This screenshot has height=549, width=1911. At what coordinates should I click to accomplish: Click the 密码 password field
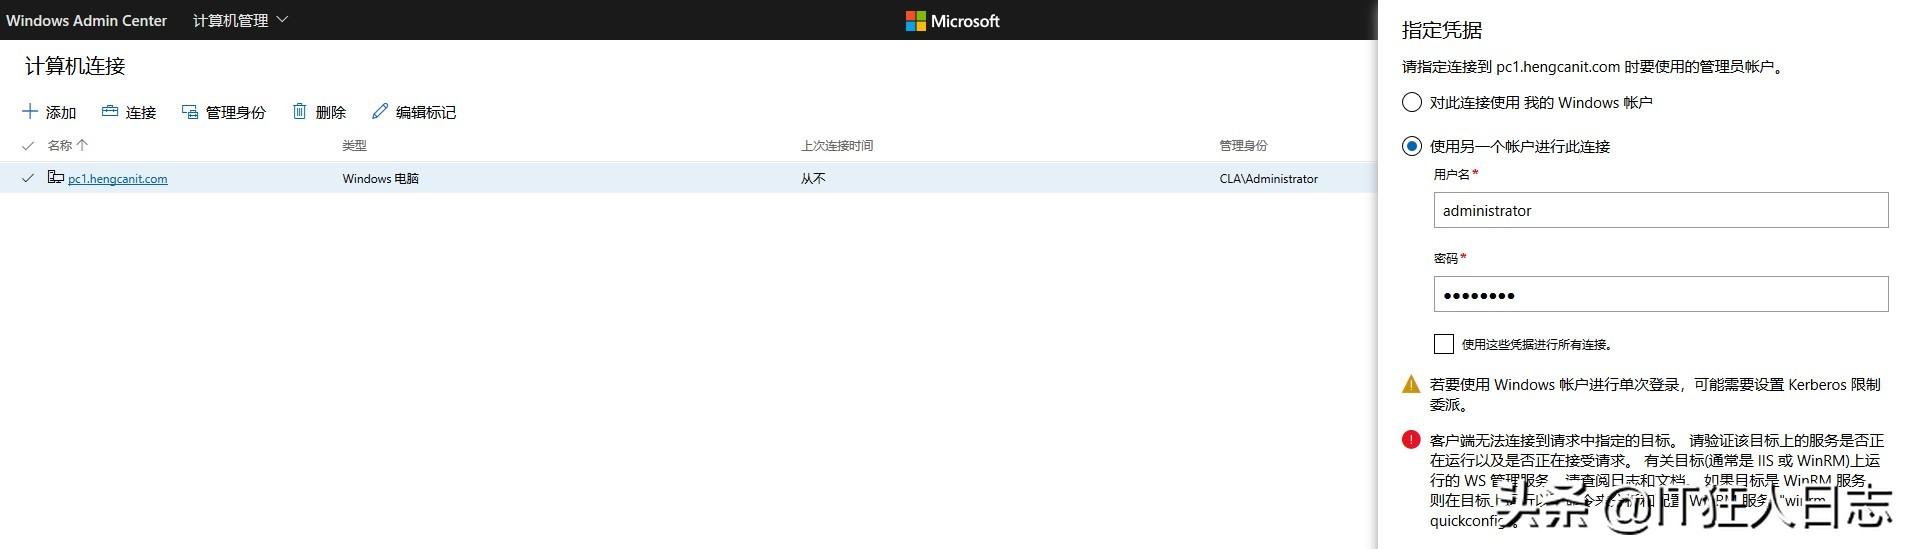point(1661,294)
